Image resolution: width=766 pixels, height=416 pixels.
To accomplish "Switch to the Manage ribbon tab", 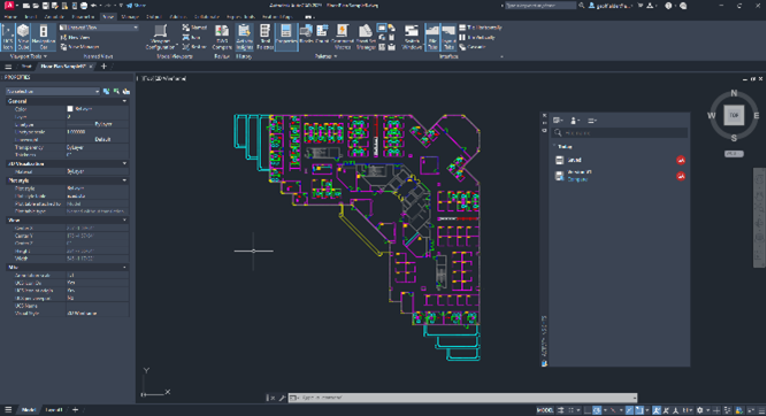I will 131,16.
